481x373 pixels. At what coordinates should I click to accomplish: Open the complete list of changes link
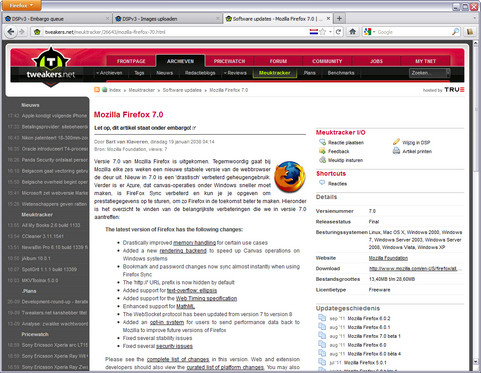point(178,359)
